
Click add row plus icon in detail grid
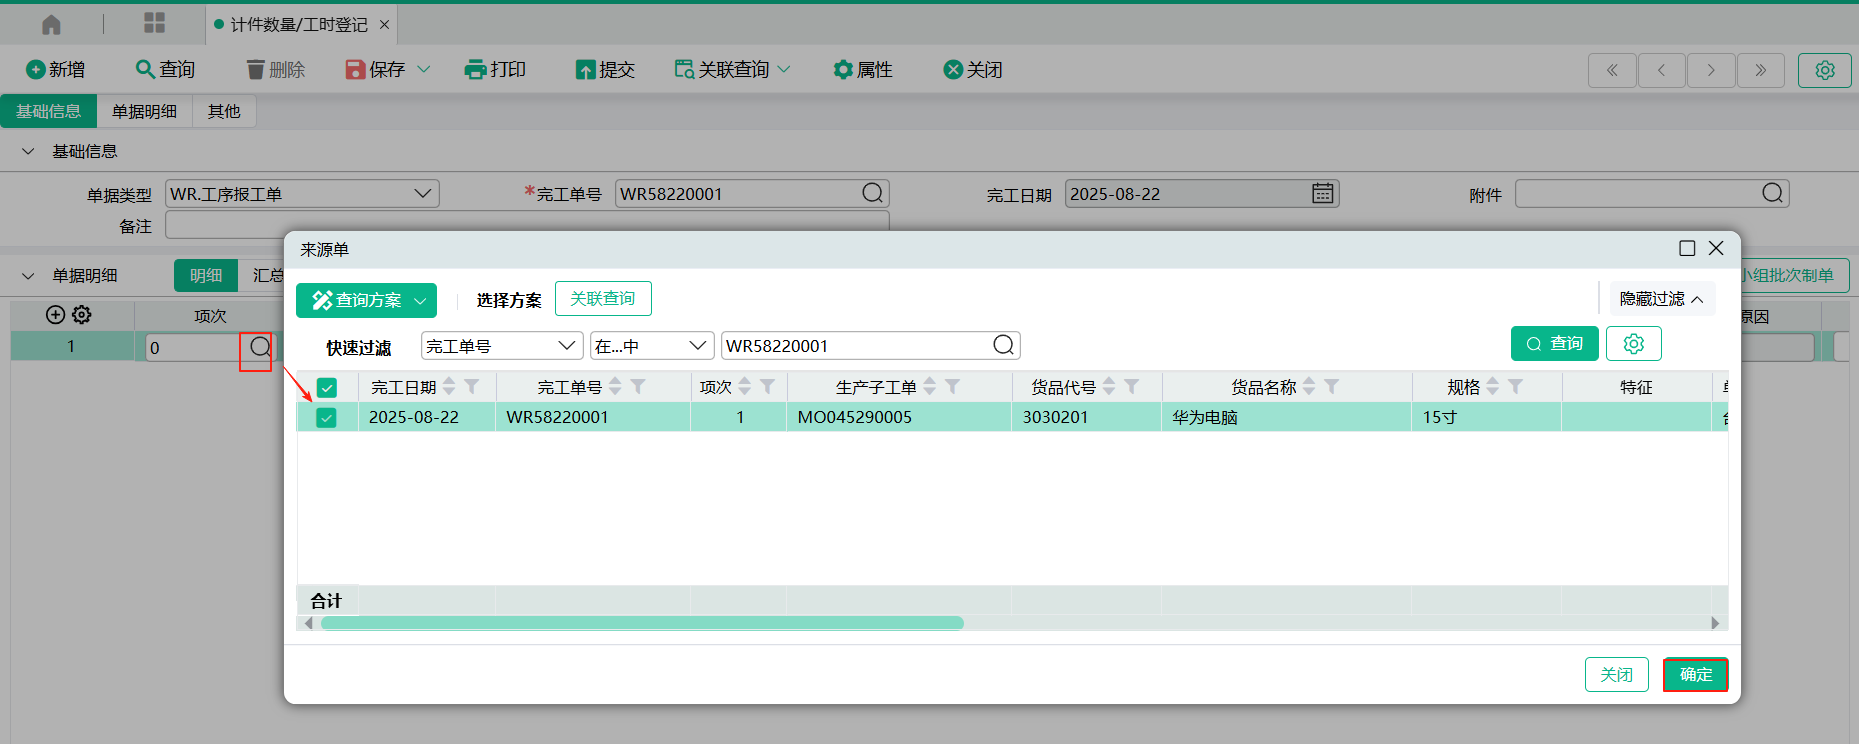point(55,315)
